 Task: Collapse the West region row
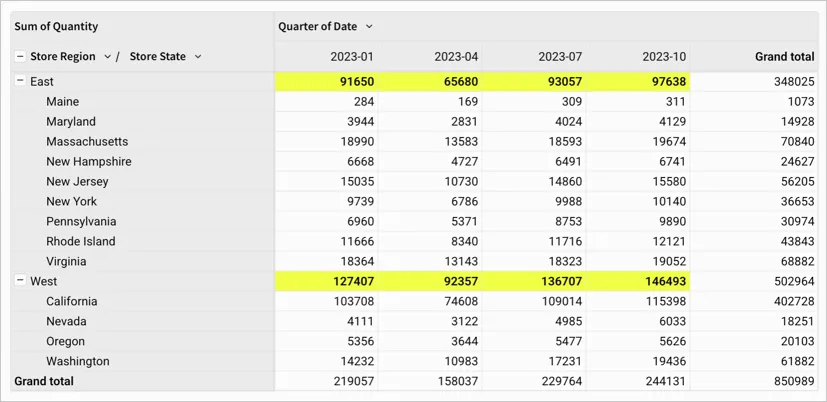(20, 281)
